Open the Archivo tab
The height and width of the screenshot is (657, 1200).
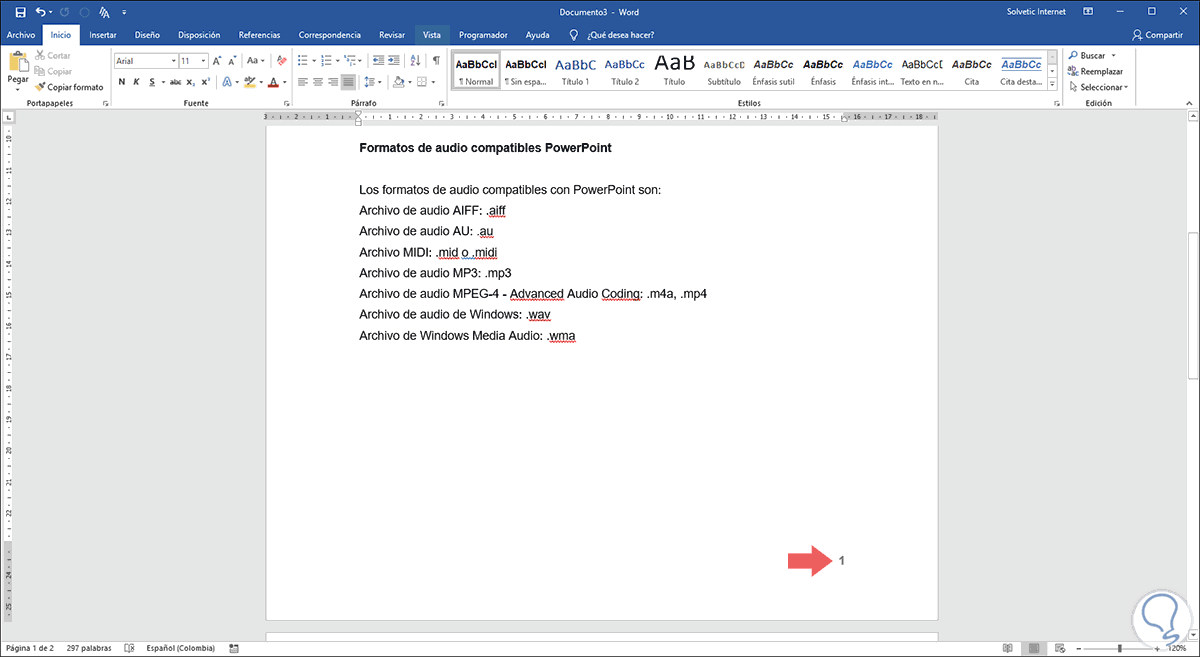click(21, 34)
